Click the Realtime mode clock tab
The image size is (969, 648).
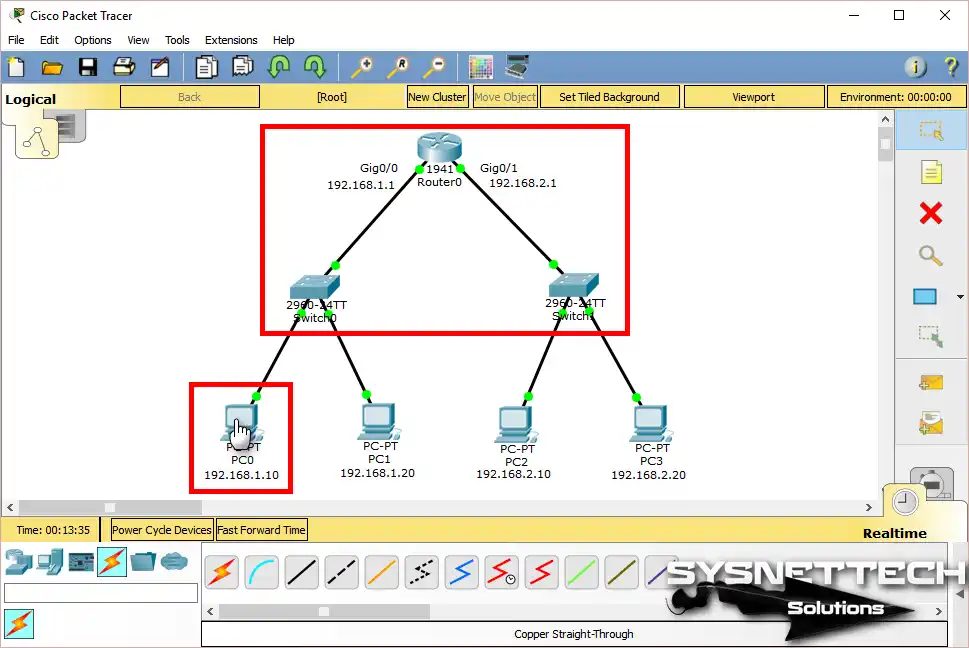(905, 502)
